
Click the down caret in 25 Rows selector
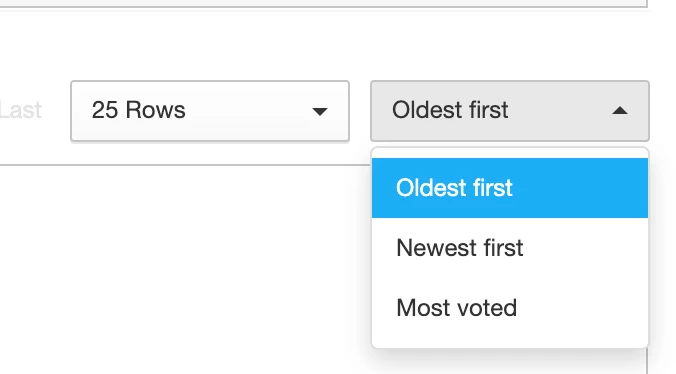tap(319, 112)
